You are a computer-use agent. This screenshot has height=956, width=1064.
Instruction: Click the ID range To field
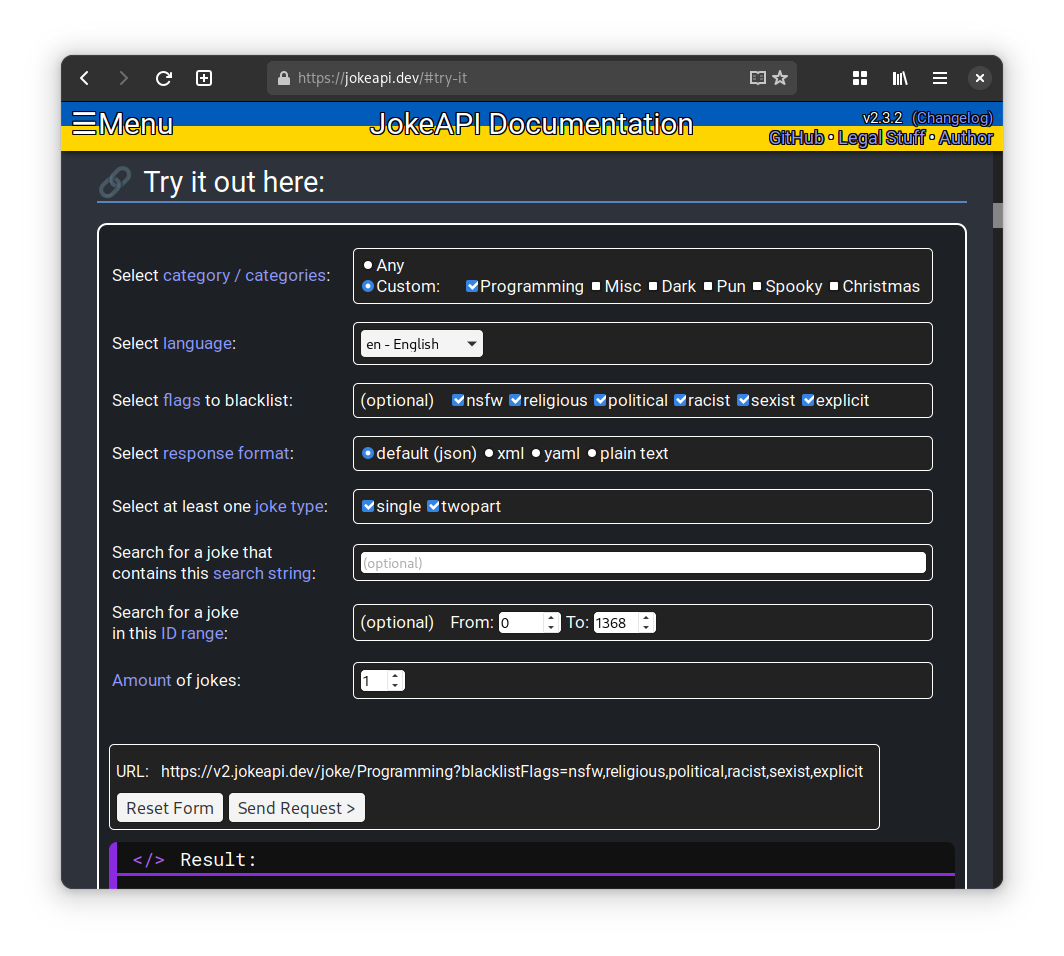(615, 623)
